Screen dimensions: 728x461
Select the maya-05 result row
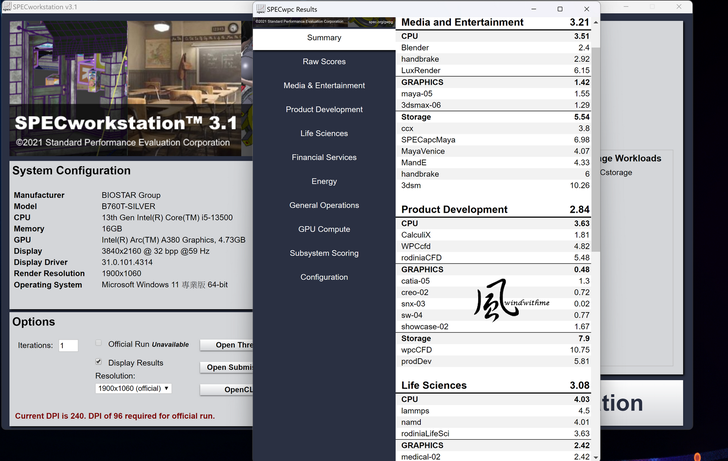(x=495, y=93)
